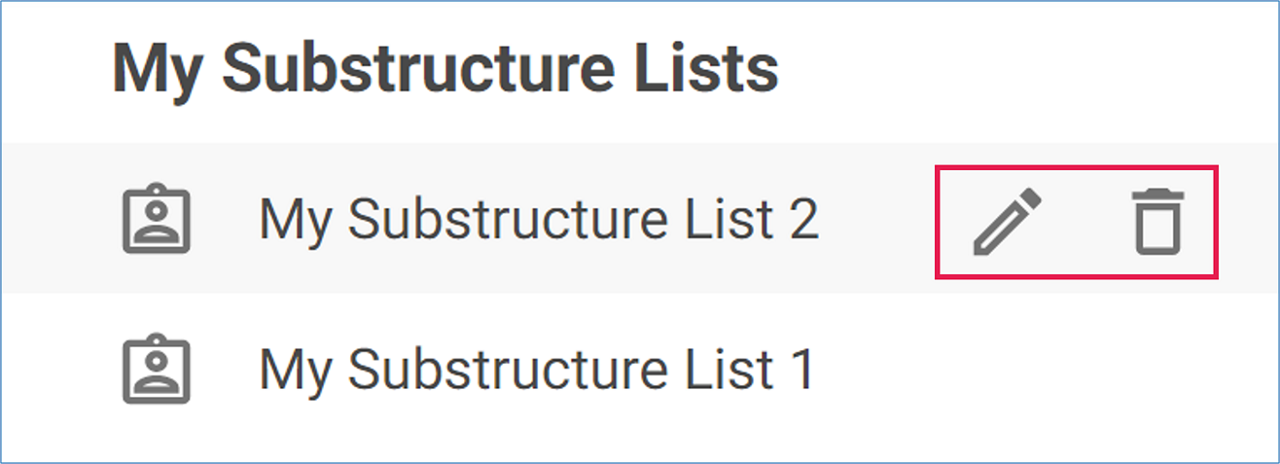1280x464 pixels.
Task: Open My Substructure List 2
Action: (538, 220)
